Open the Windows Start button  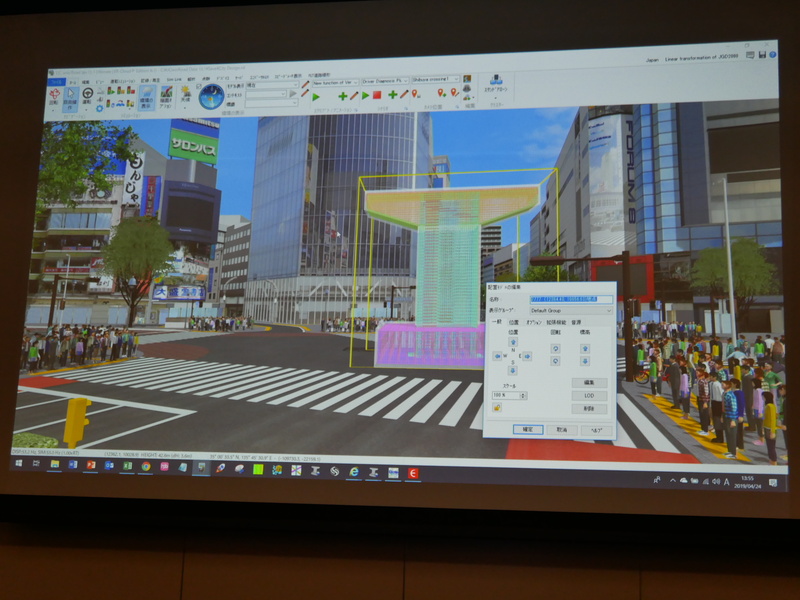tap(18, 463)
